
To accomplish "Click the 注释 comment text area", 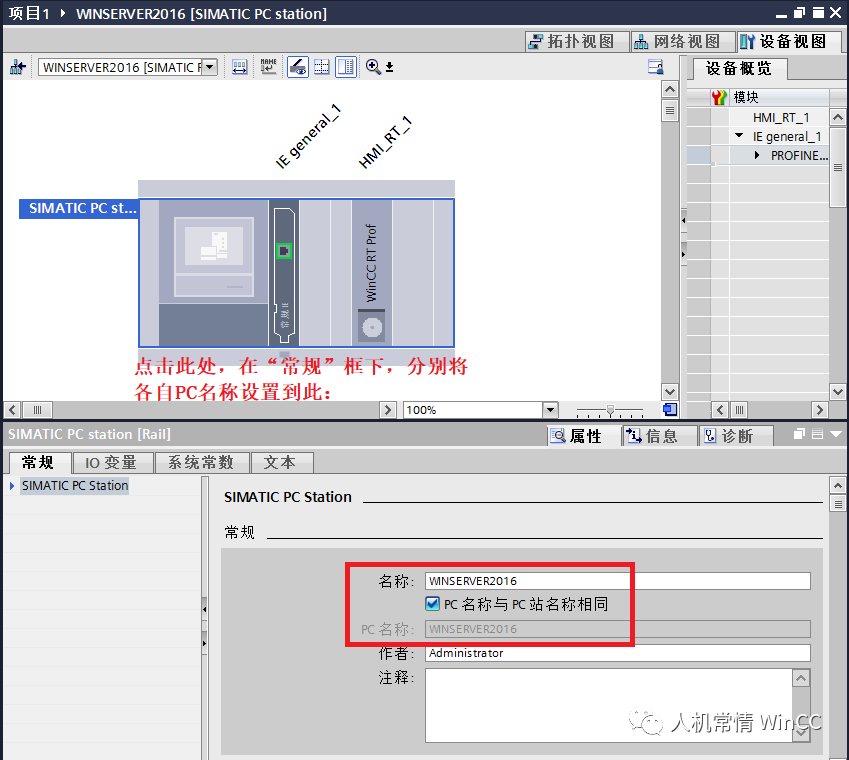I will pyautogui.click(x=609, y=705).
